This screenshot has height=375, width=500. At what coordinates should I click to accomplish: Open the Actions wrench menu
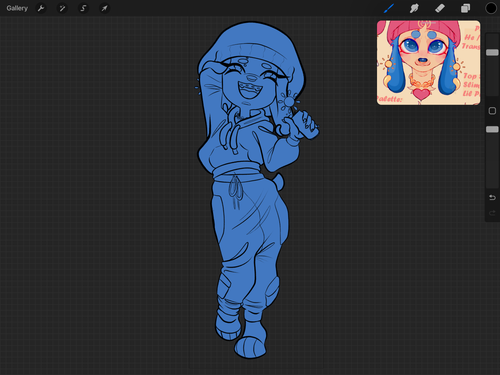(x=41, y=8)
